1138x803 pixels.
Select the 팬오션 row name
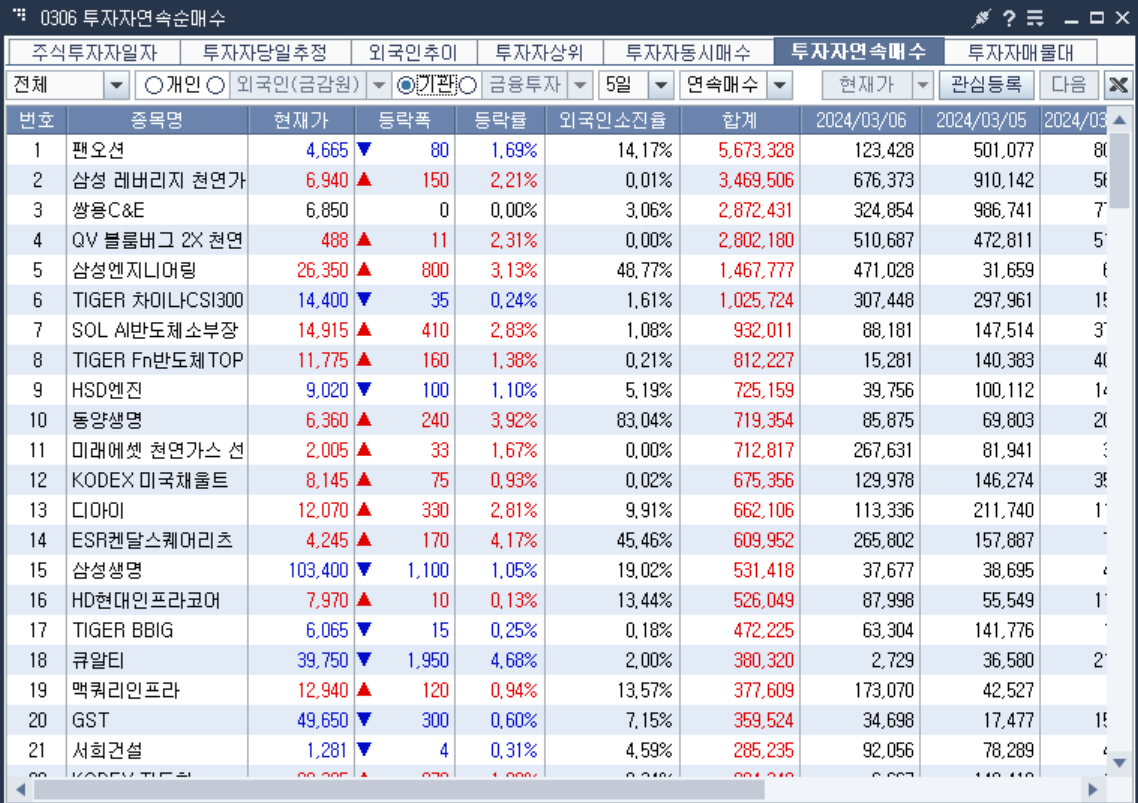click(98, 150)
